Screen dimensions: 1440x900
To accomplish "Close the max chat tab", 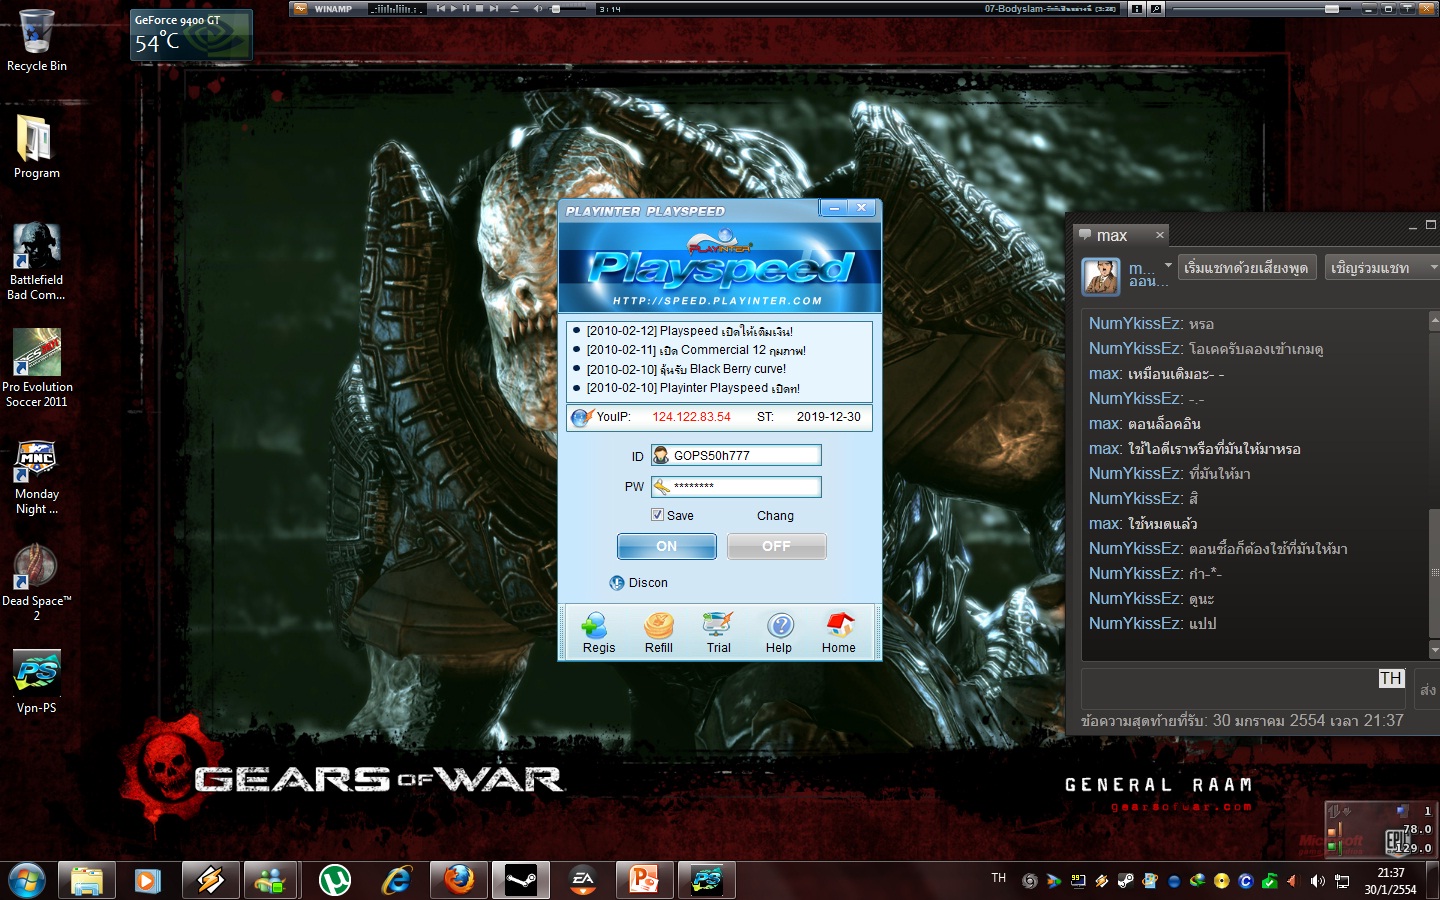I will [1160, 235].
